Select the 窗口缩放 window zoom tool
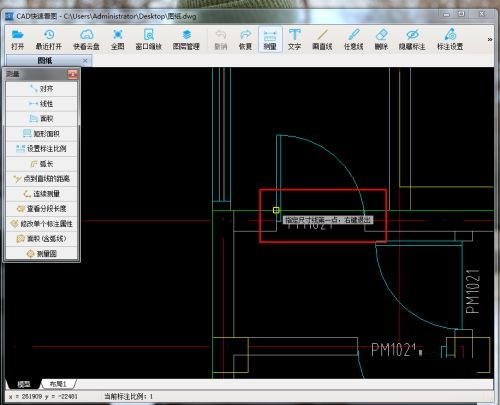This screenshot has width=500, height=405. pos(148,39)
